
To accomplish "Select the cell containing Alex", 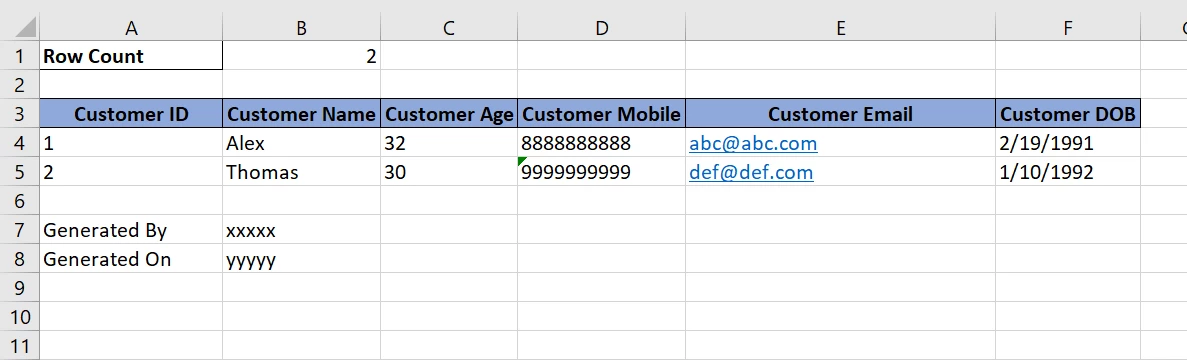I will (x=301, y=142).
